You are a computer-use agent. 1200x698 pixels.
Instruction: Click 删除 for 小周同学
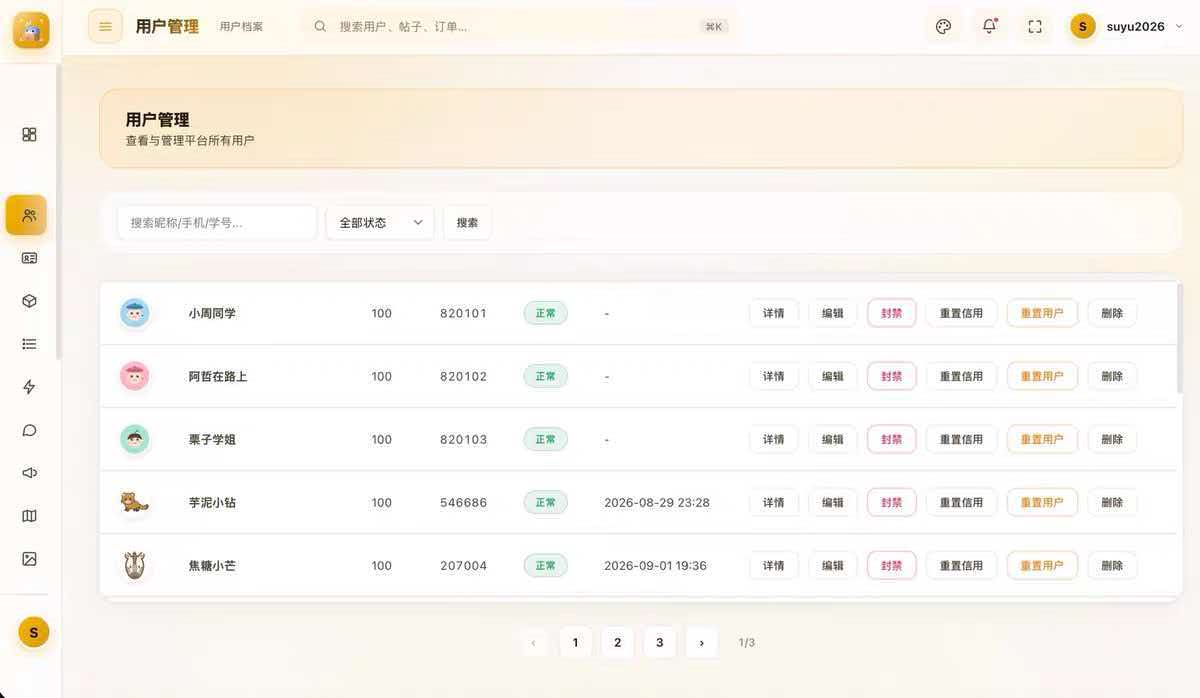(1112, 313)
